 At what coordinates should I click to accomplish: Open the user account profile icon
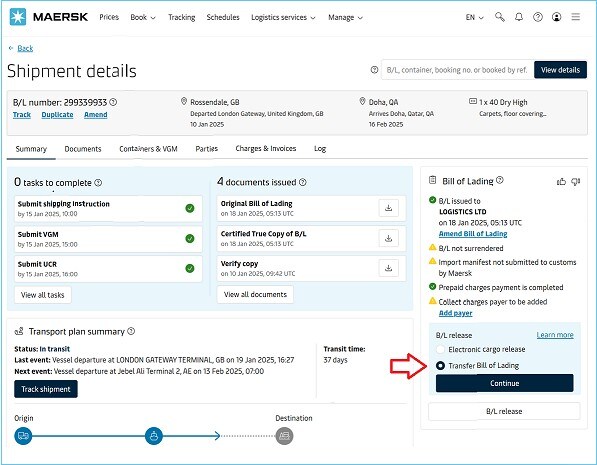point(556,17)
